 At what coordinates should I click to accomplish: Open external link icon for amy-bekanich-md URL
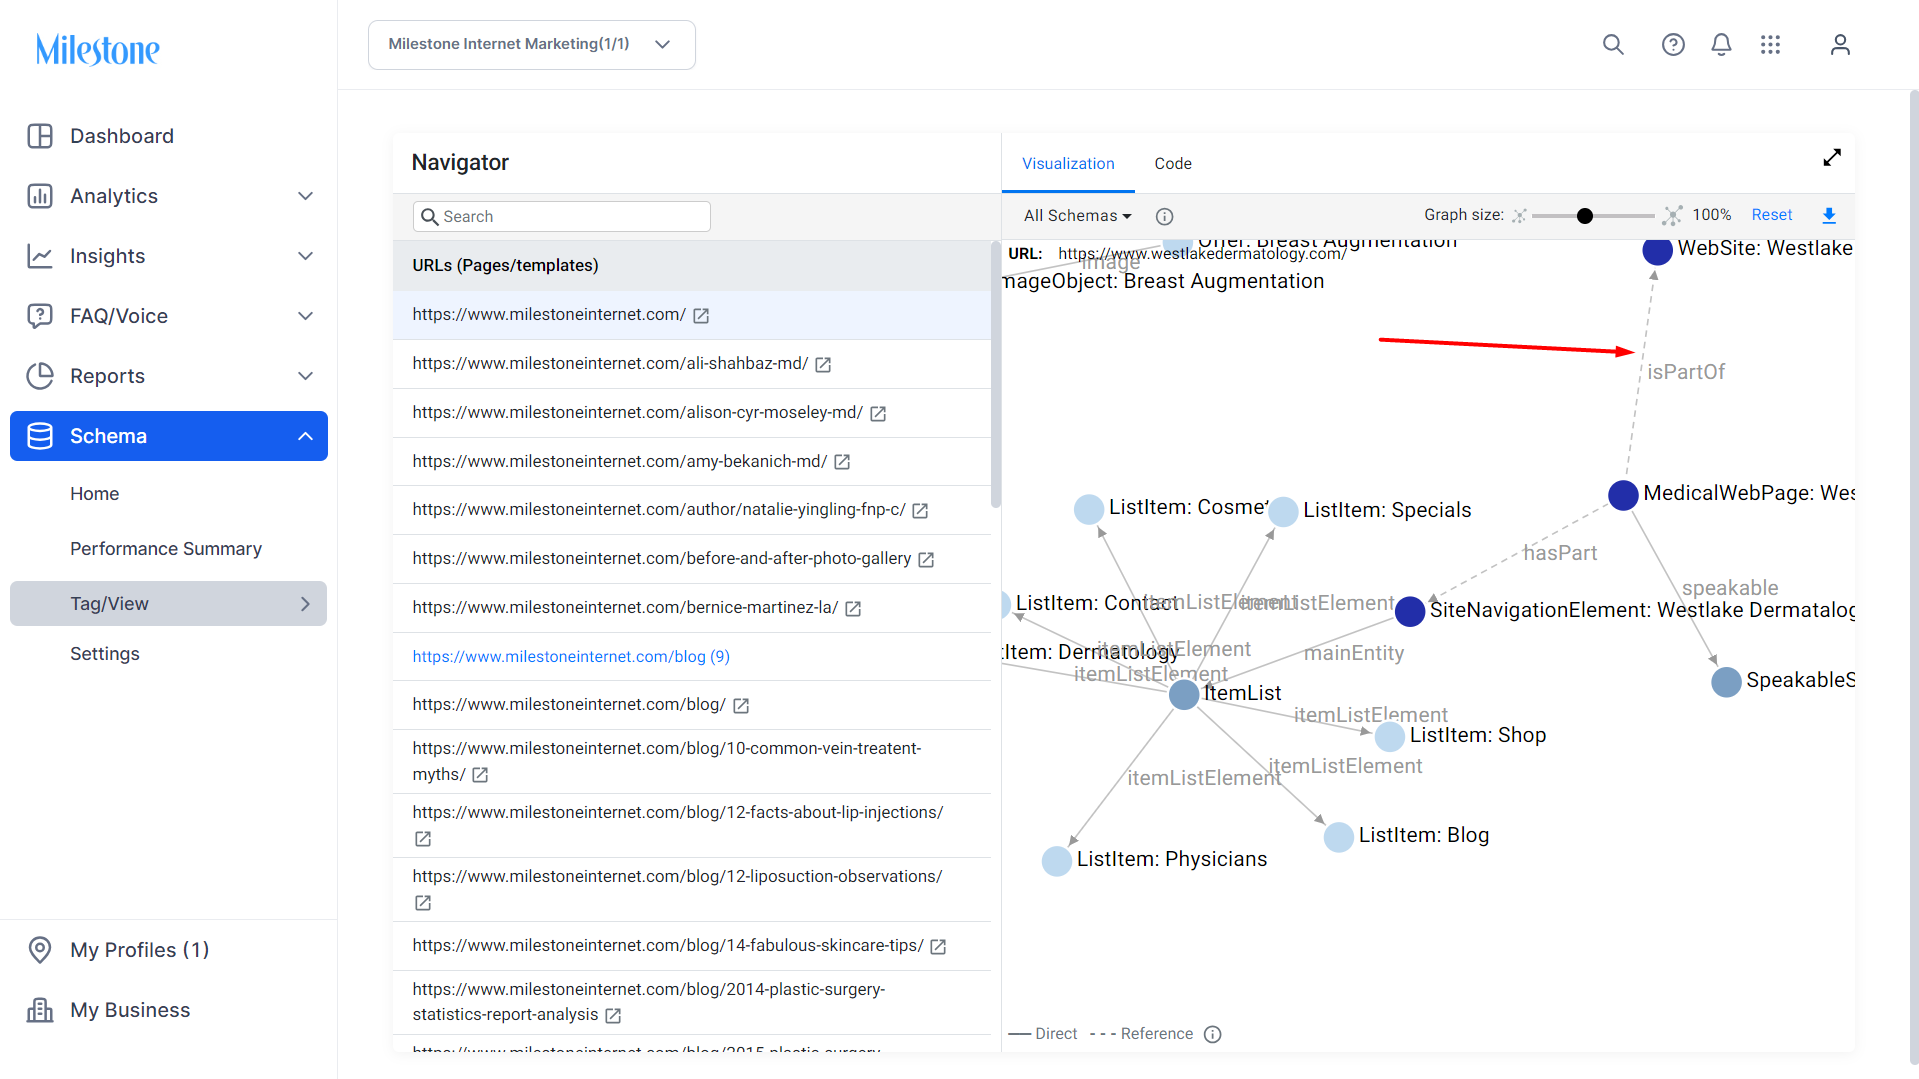point(842,462)
